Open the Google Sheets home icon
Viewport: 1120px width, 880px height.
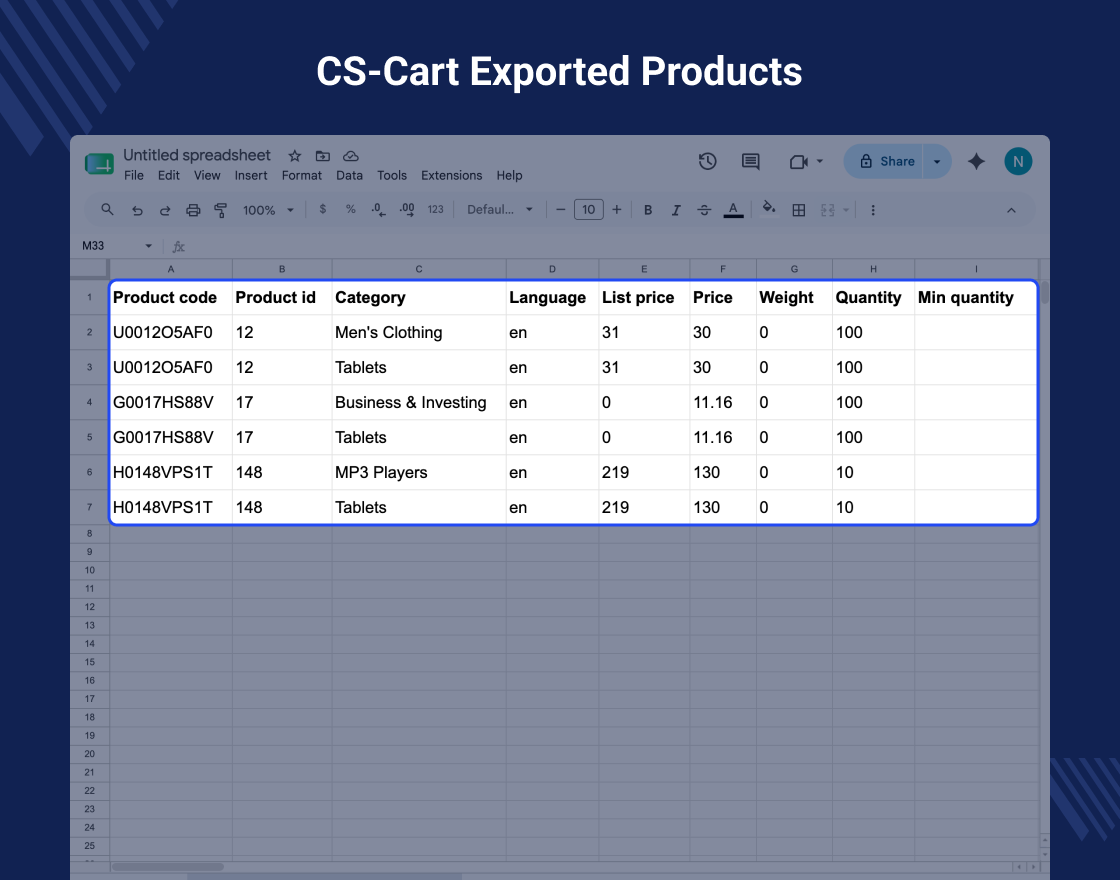tap(99, 164)
